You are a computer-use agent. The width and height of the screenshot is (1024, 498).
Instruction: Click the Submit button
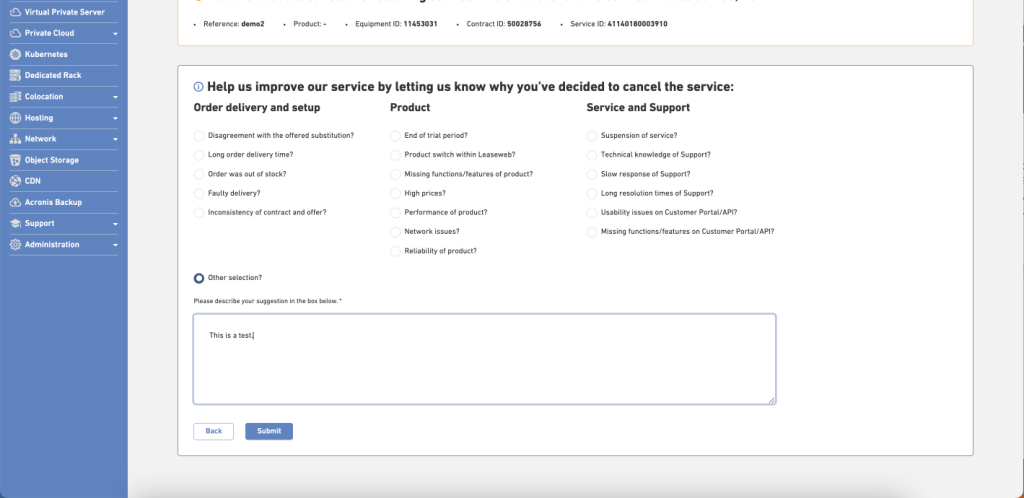pos(269,431)
